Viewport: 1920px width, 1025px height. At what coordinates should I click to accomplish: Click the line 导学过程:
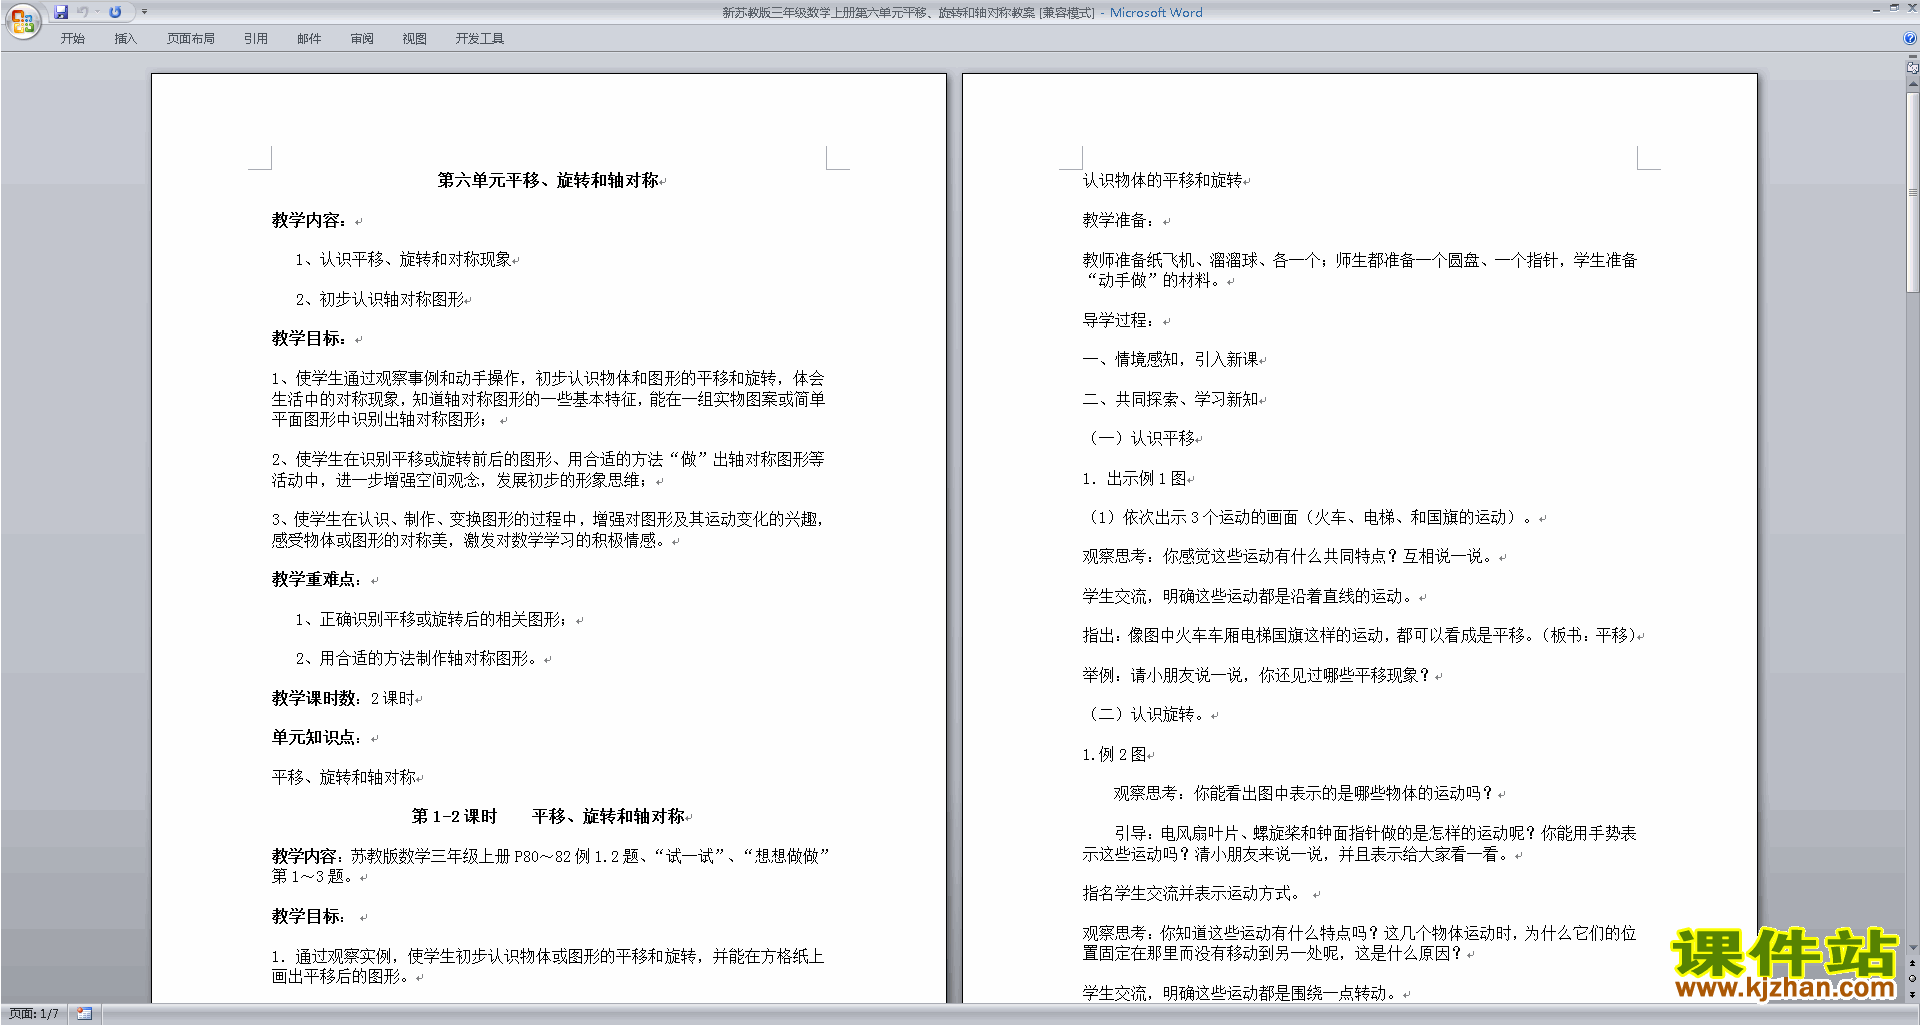click(x=1120, y=320)
